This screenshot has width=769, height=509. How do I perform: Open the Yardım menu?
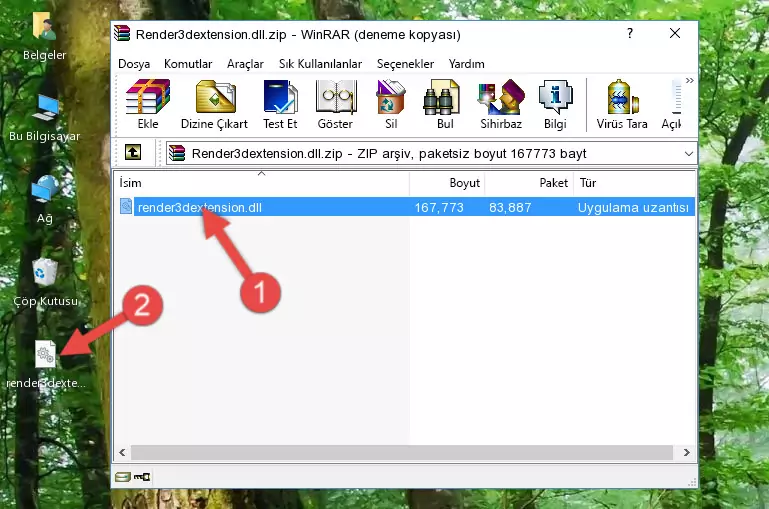(466, 64)
